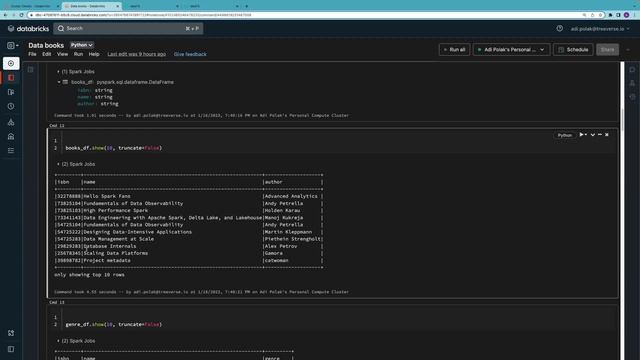Screen dimensions: 640x360
Task: Click the Python language label on cell
Action: 564,135
